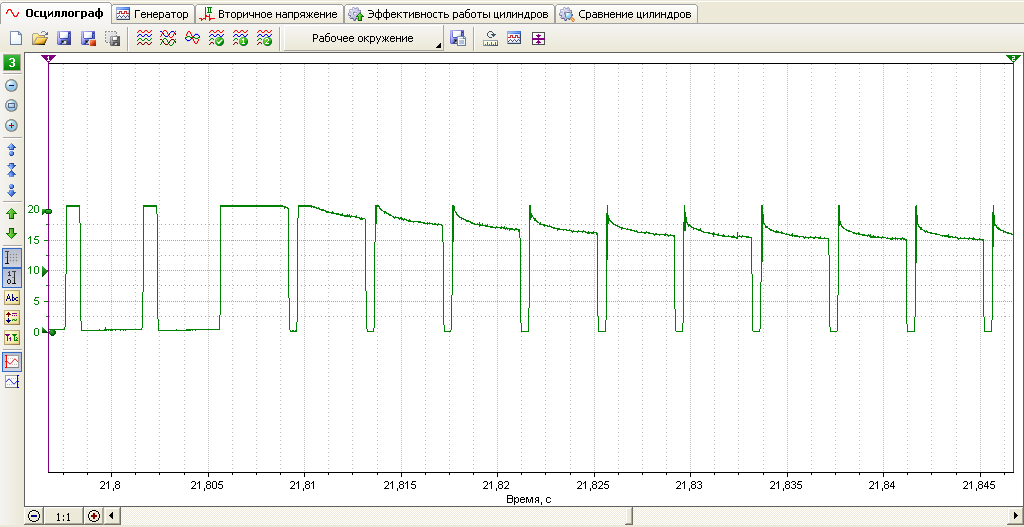Viewport: 1024px width, 527px height.
Task: Toggle the axis scale values button
Action: coord(12,278)
